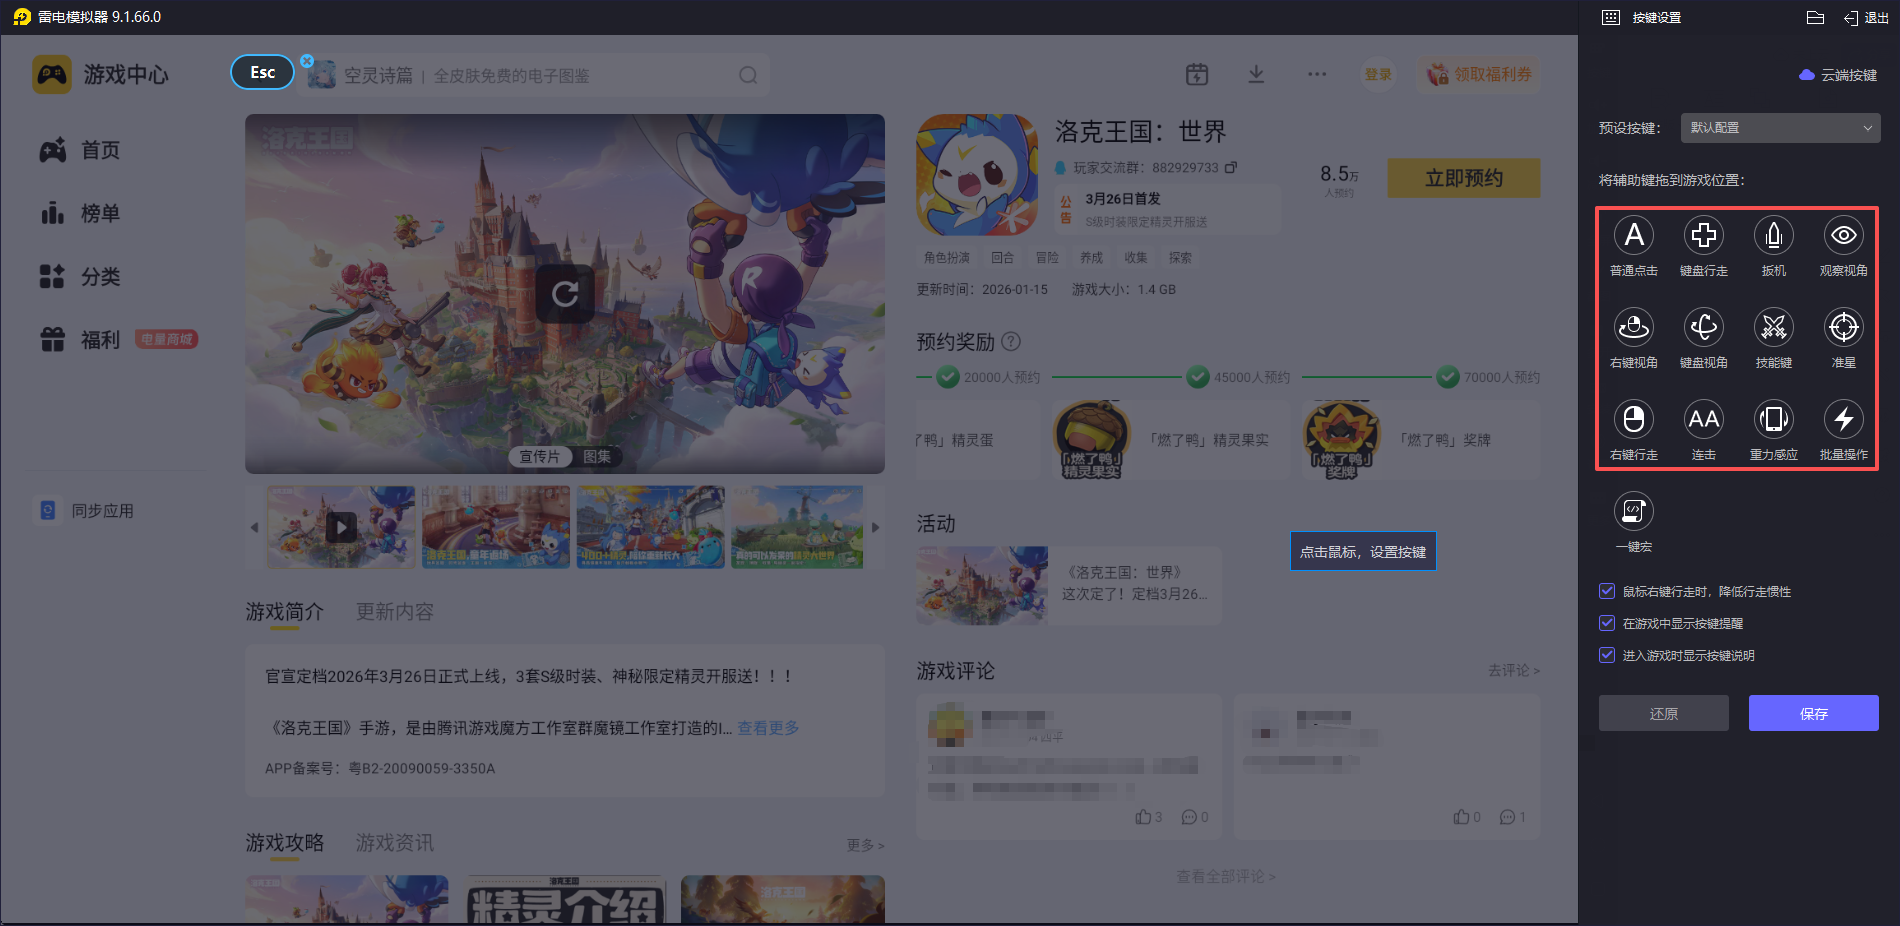The width and height of the screenshot is (1900, 926).
Task: Switch to the 更新内容 tab
Action: [395, 611]
